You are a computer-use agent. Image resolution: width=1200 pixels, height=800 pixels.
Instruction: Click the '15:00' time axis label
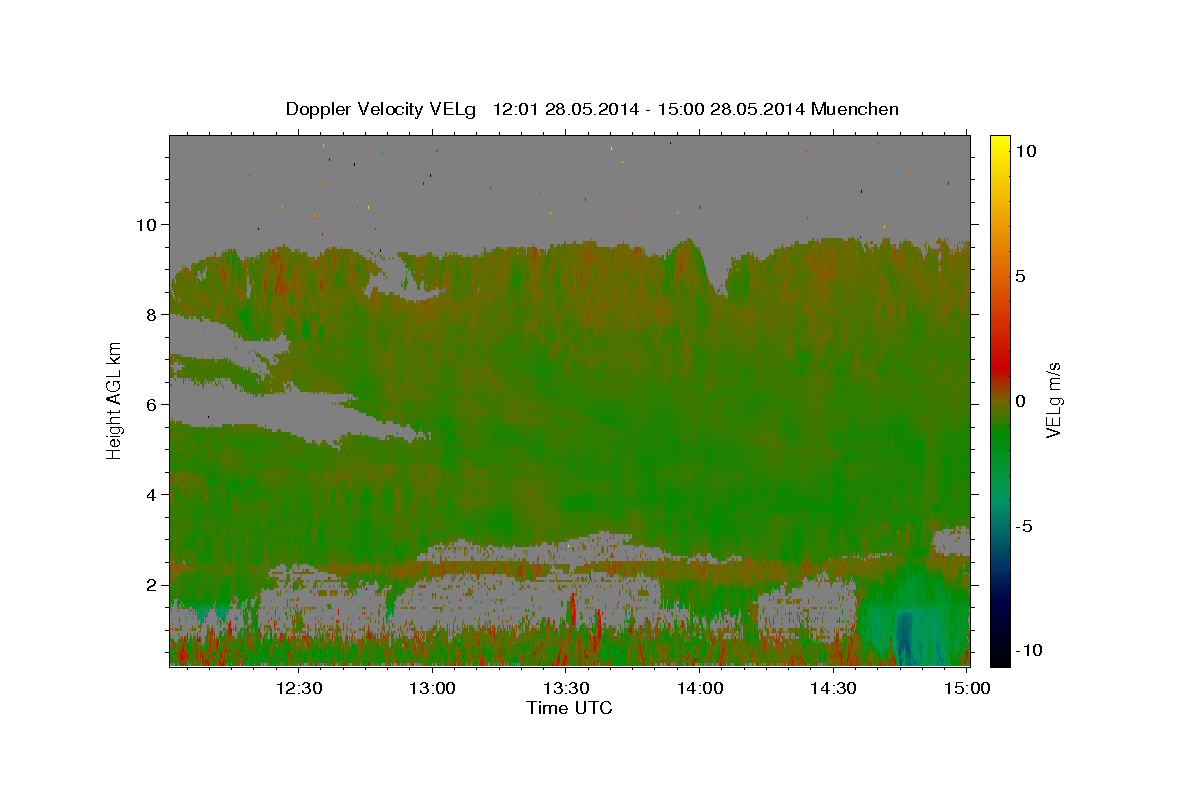coord(966,688)
